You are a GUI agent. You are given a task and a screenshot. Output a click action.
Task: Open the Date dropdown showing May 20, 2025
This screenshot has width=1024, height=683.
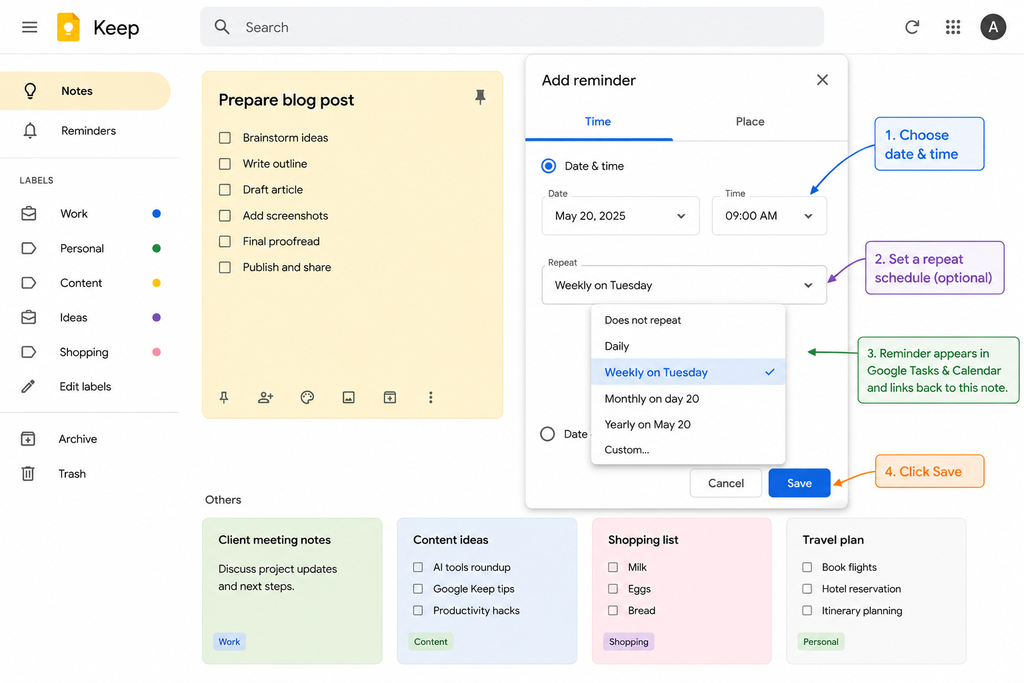pos(620,215)
